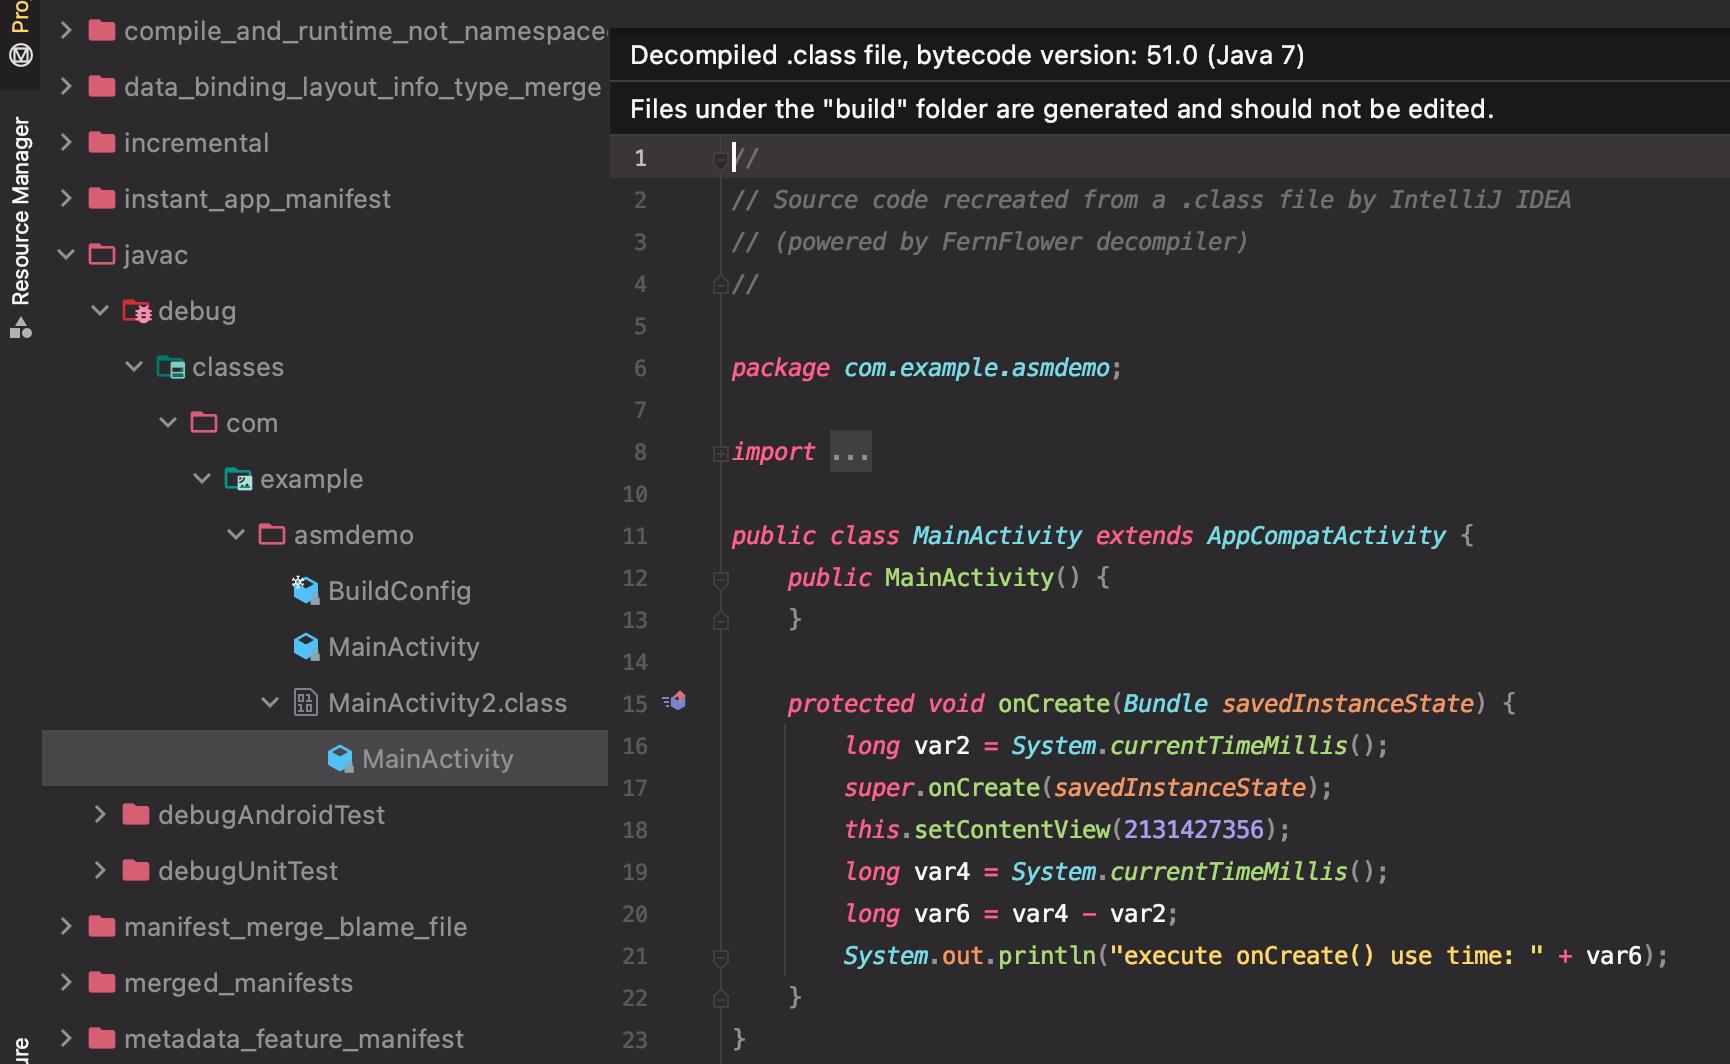1730x1064 pixels.
Task: Select highlighted MainActivity under MainActivity2.class
Action: click(x=325, y=759)
